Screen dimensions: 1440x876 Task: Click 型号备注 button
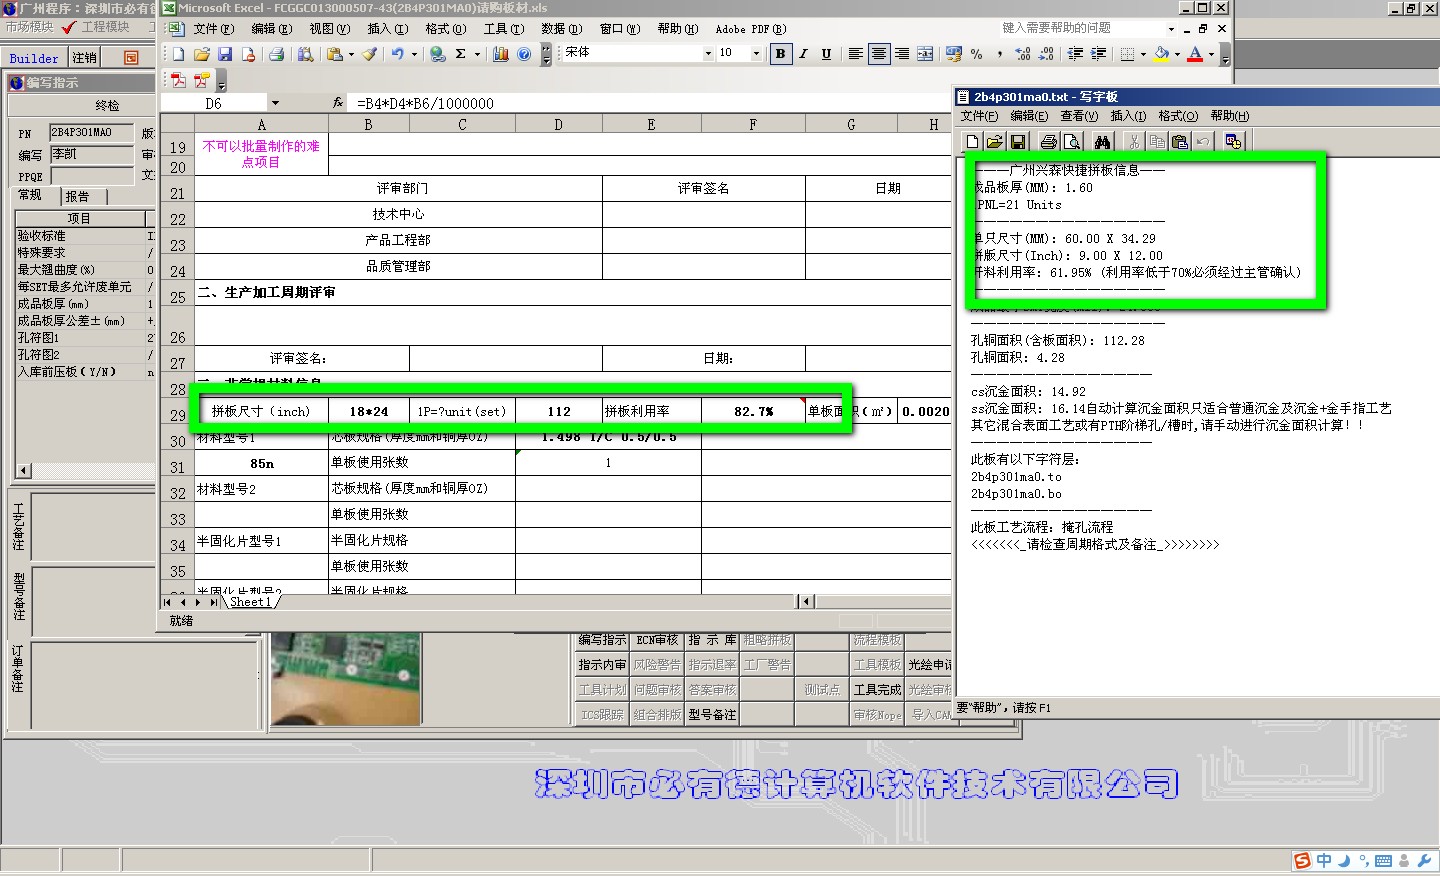pos(712,715)
